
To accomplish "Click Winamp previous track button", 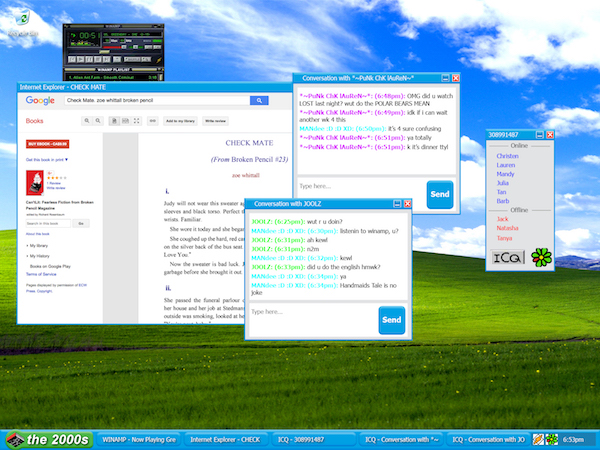I will coord(72,59).
